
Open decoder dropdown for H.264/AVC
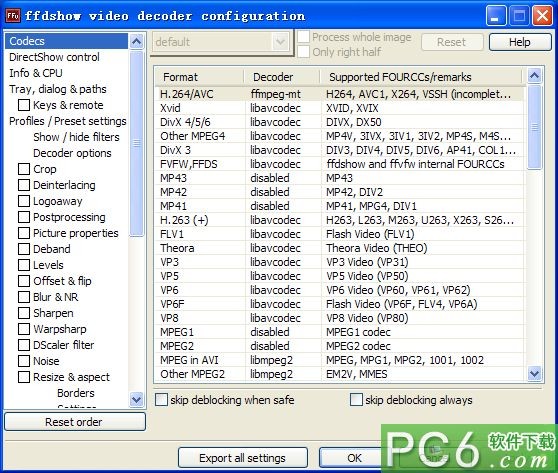point(283,94)
